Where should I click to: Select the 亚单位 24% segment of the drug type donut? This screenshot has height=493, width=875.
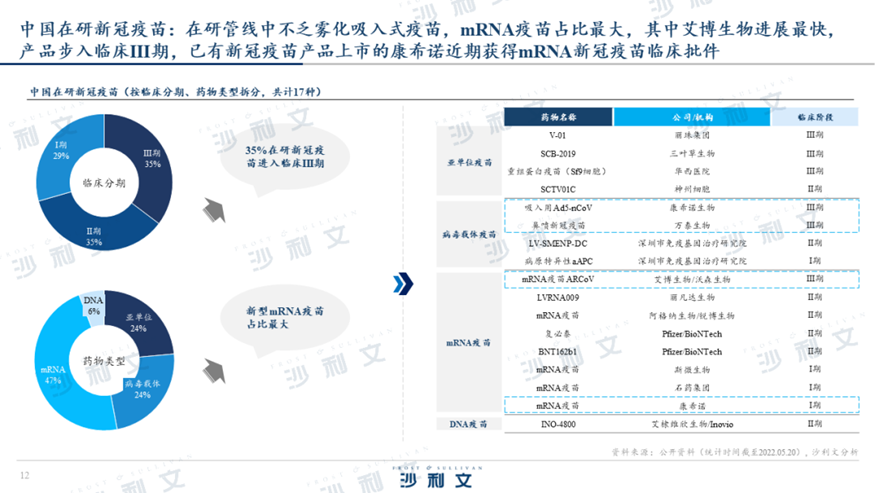click(x=140, y=322)
